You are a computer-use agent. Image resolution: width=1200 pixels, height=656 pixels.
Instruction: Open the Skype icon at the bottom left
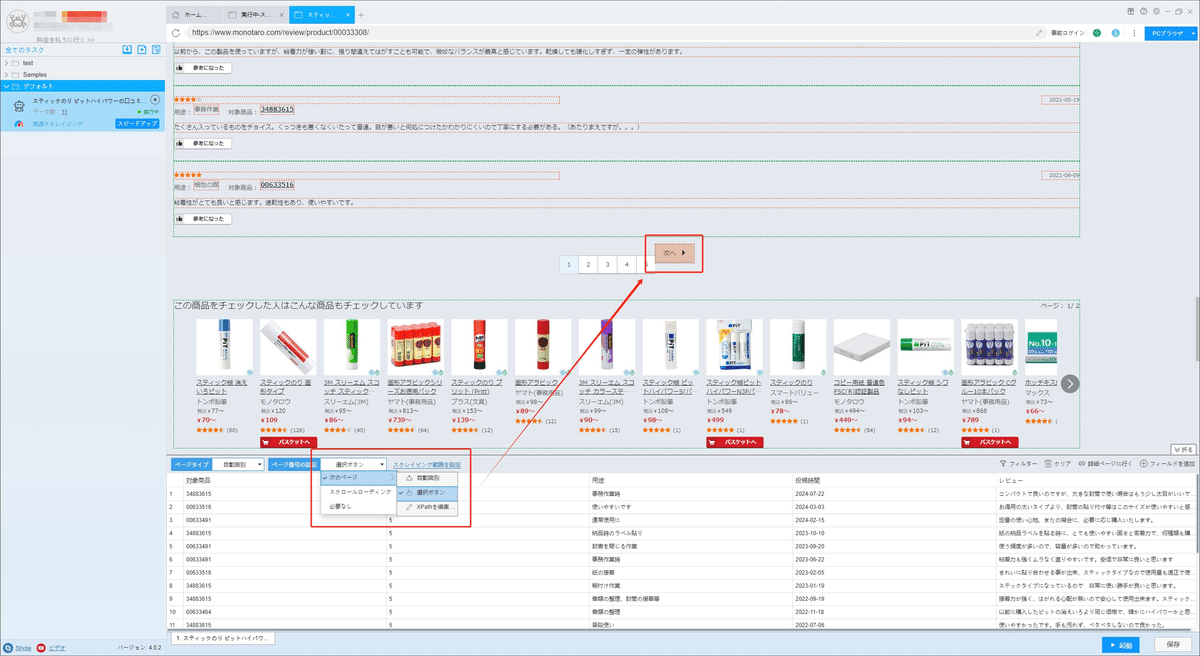[9, 648]
